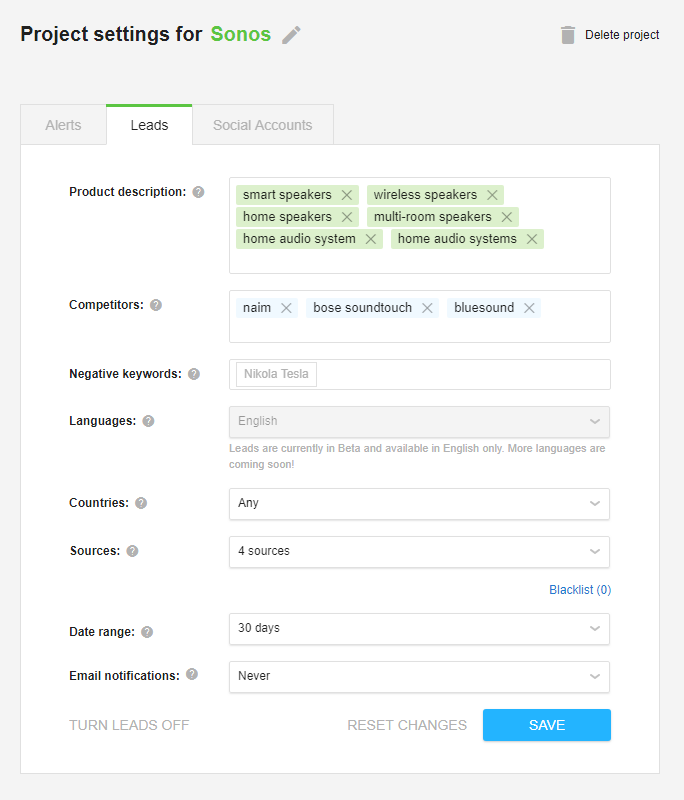Viewport: 684px width, 800px height.
Task: Open the Social Accounts tab
Action: coord(262,125)
